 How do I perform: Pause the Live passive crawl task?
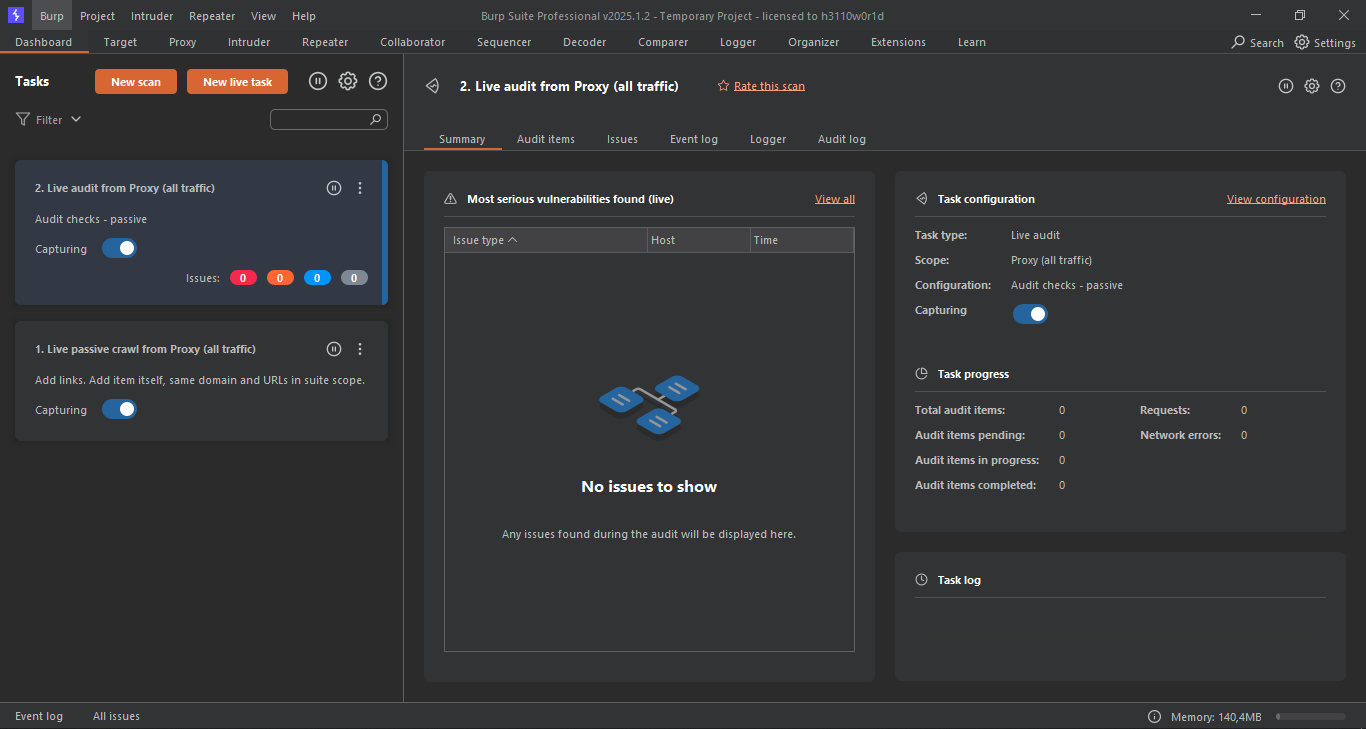[x=334, y=349]
